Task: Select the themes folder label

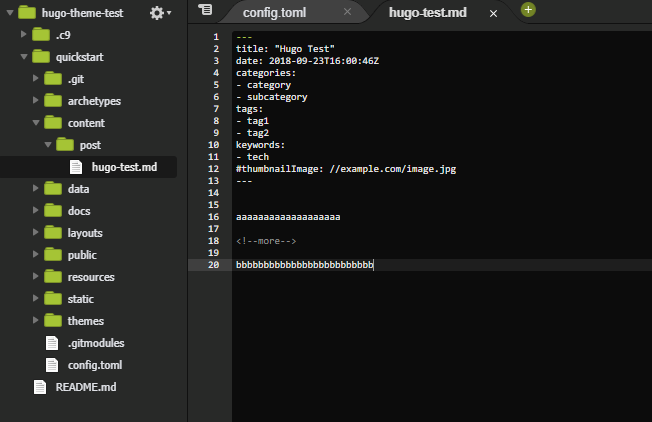Action: pos(86,321)
